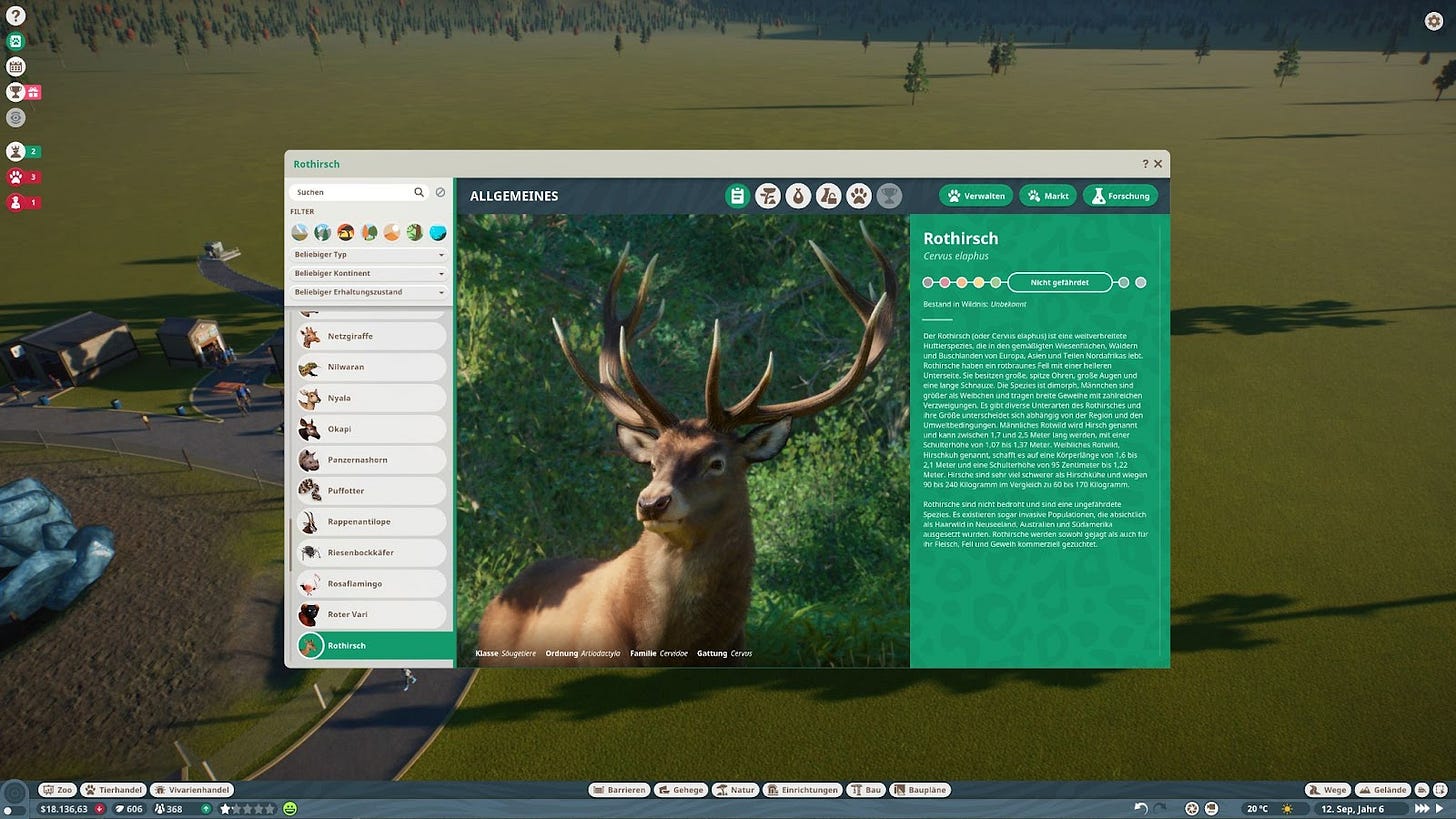The image size is (1456, 819).
Task: Toggle the temperate leaf biome filter
Action: coord(369,232)
